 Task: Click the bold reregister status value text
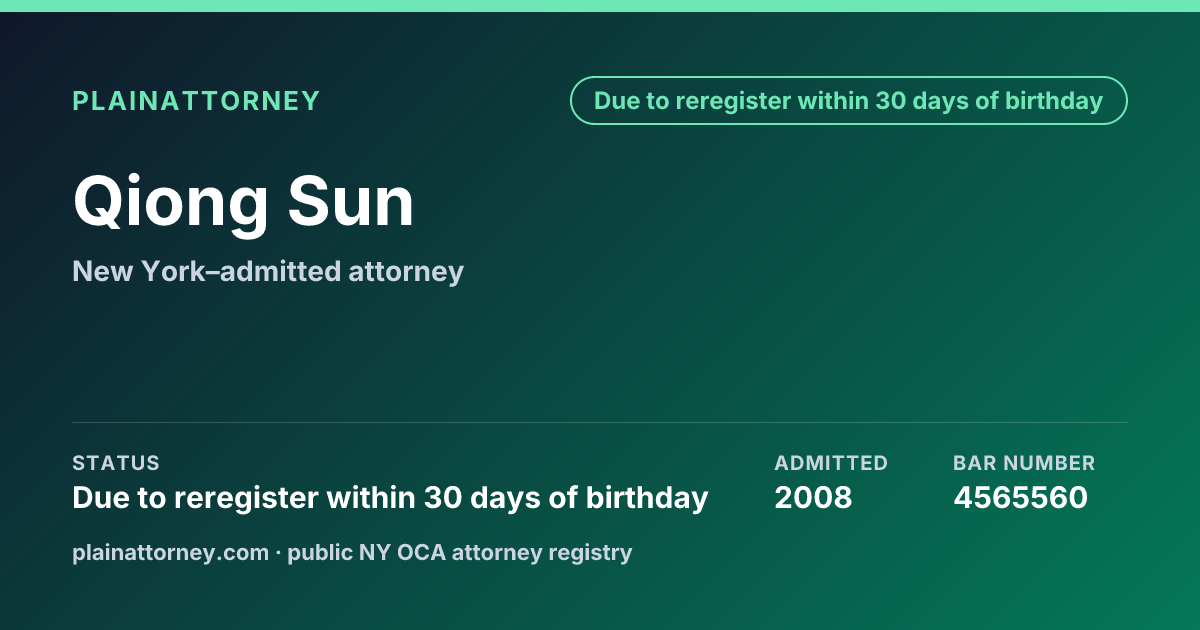pos(390,498)
